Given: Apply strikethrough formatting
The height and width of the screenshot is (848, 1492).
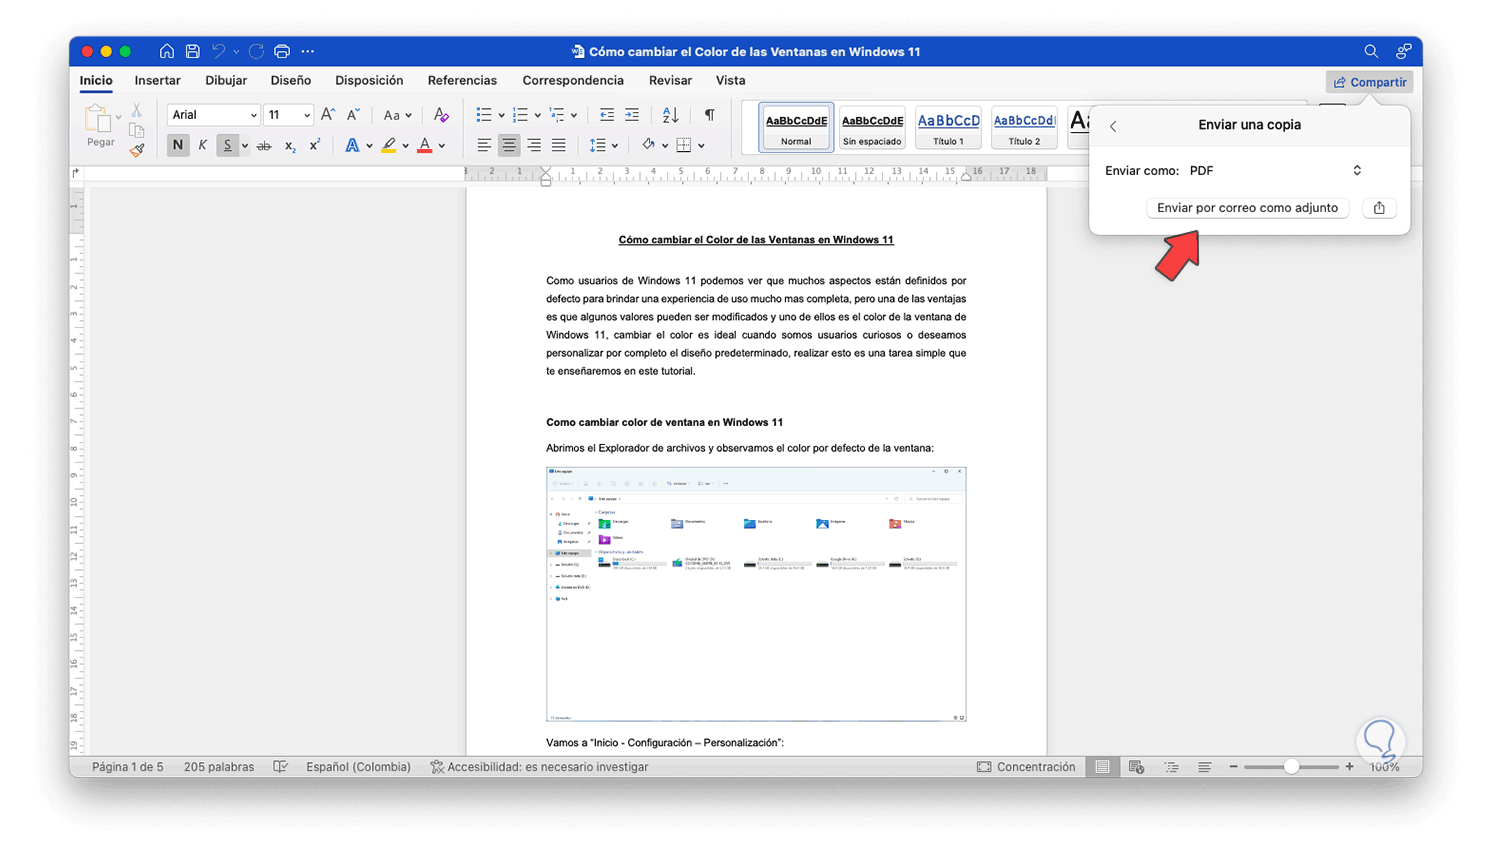Looking at the screenshot, I should [x=264, y=146].
